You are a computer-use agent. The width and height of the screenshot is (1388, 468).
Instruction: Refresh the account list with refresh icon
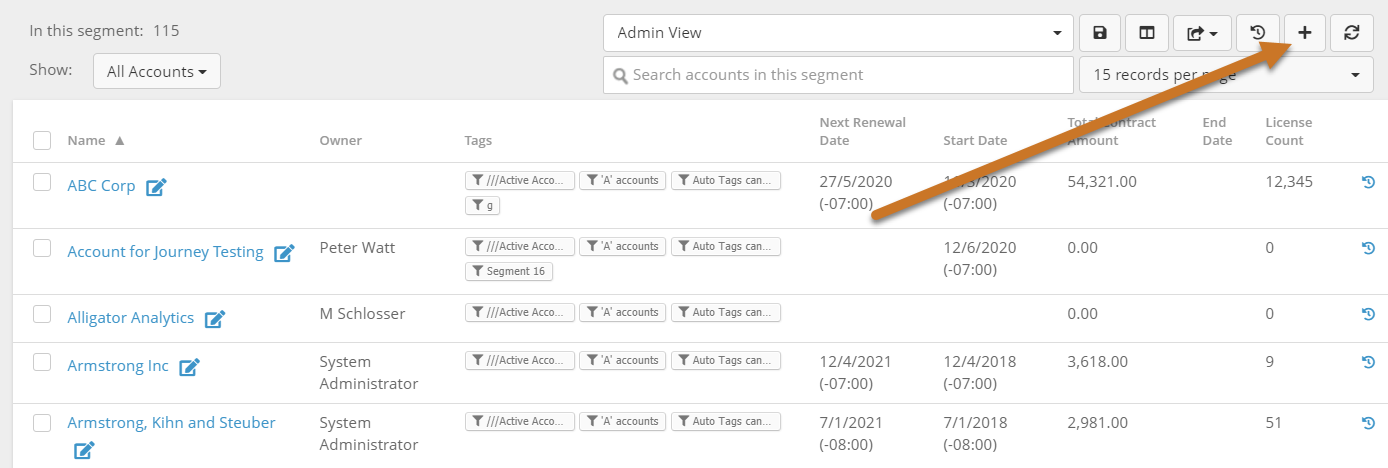tap(1352, 33)
